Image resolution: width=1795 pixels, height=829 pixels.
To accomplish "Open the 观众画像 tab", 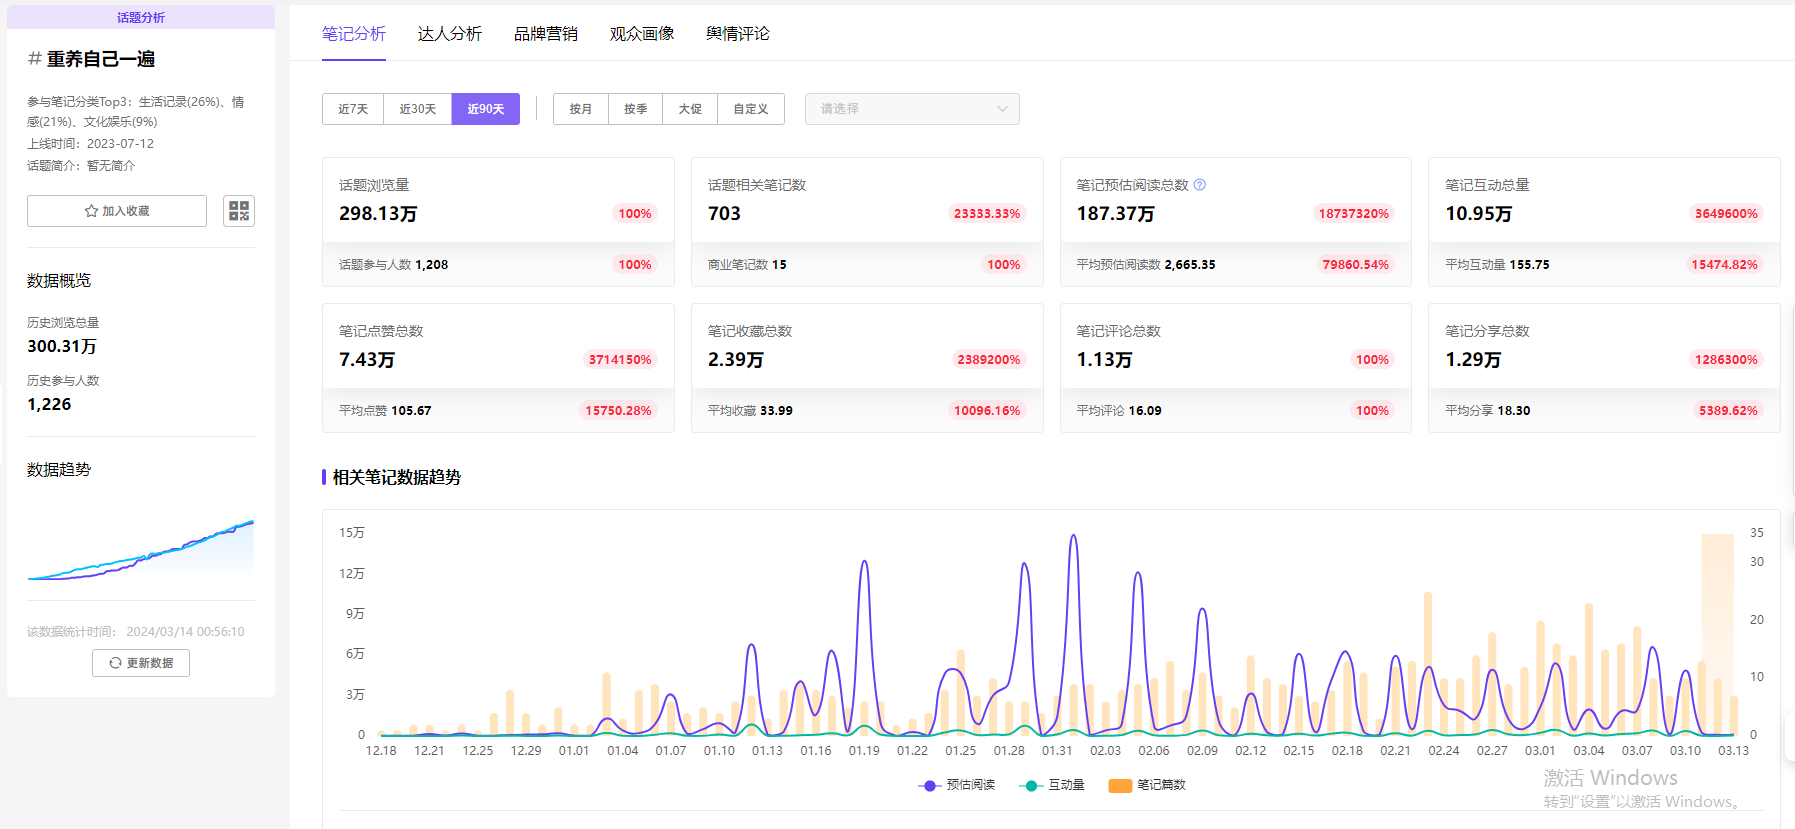I will click(x=642, y=34).
